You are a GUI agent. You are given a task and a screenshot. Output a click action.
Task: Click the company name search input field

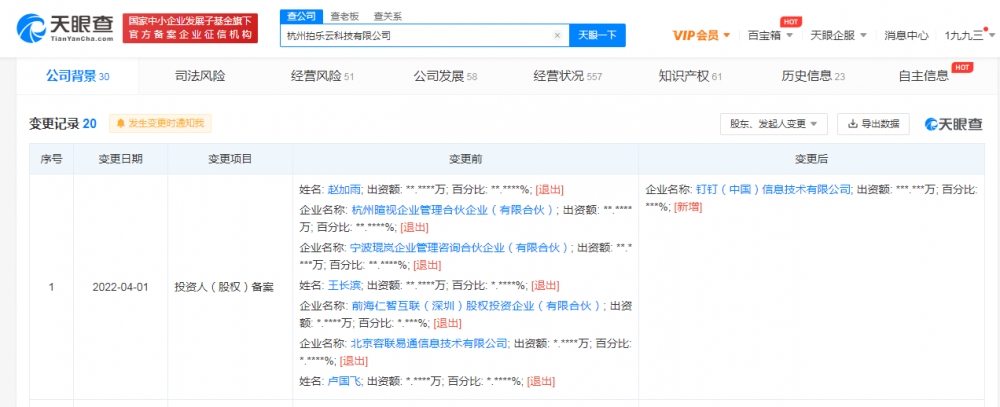(418, 36)
